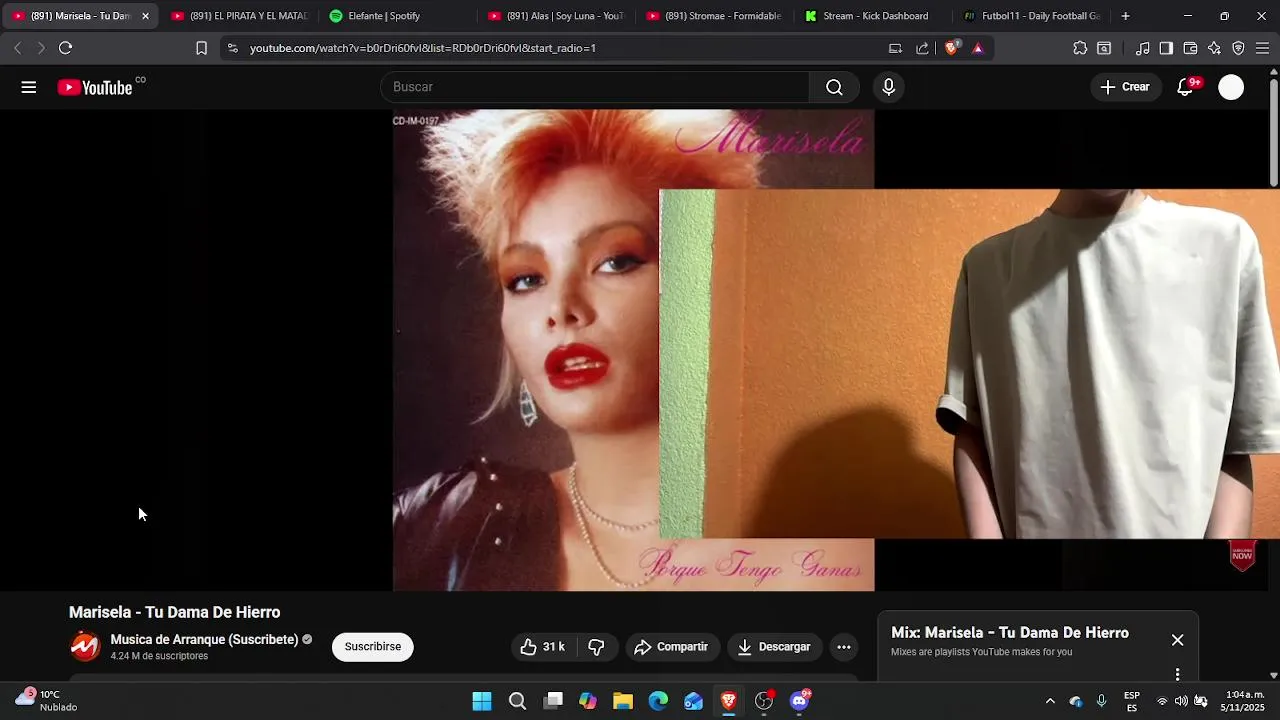Click the Suscribirse button

pos(373,647)
